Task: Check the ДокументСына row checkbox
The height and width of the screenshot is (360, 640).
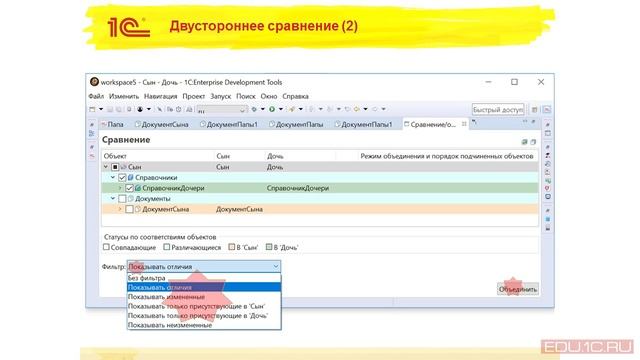Action: [129, 209]
